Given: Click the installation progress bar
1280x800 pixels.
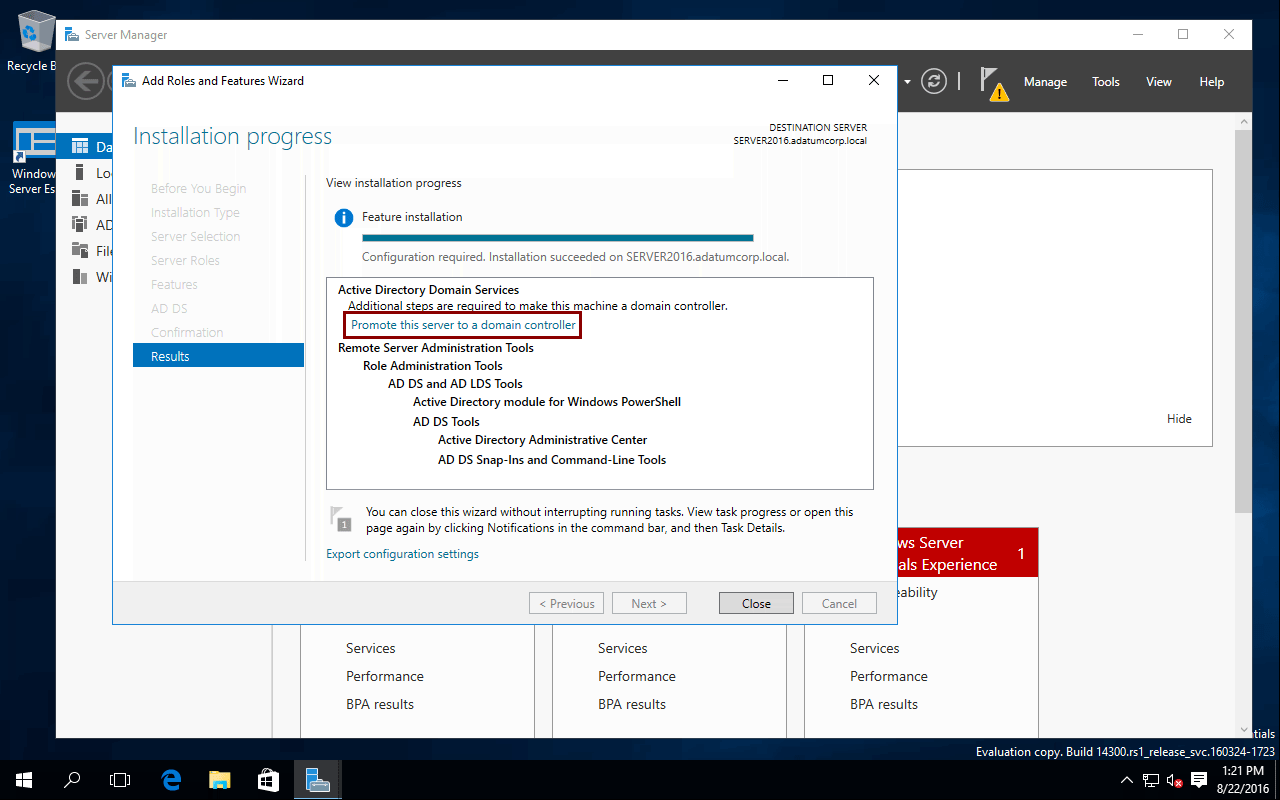Looking at the screenshot, I should point(557,238).
